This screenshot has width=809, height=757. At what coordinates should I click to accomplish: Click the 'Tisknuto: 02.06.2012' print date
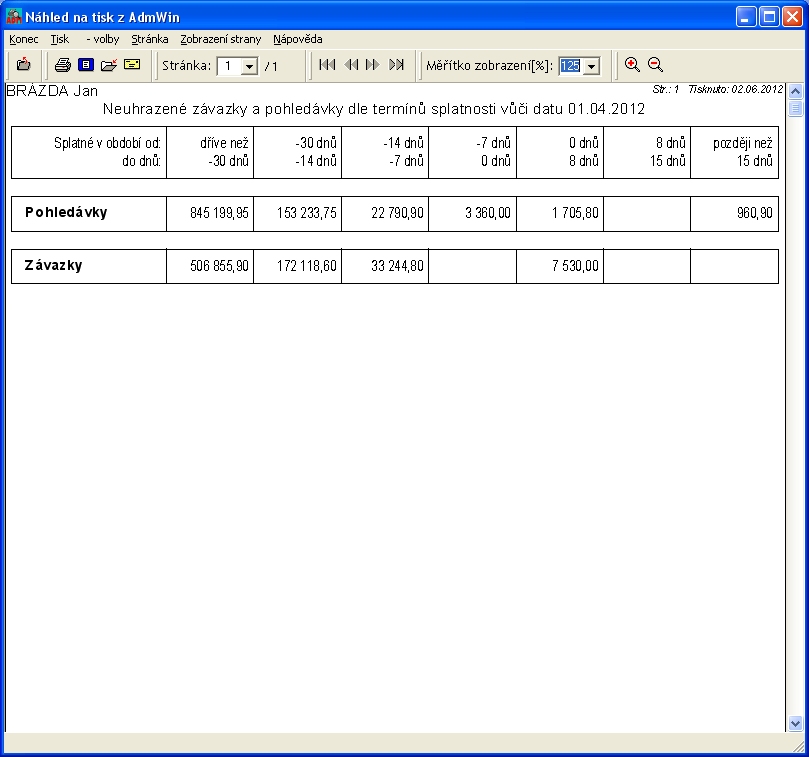click(736, 89)
